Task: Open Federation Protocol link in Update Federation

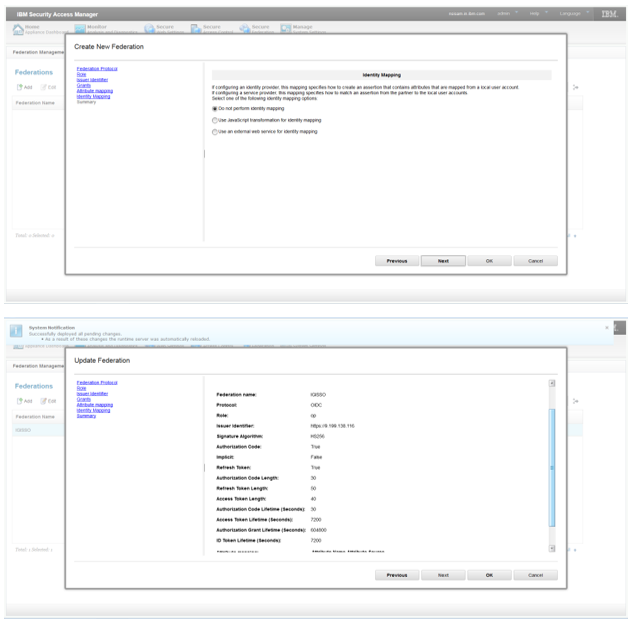Action: (x=97, y=383)
